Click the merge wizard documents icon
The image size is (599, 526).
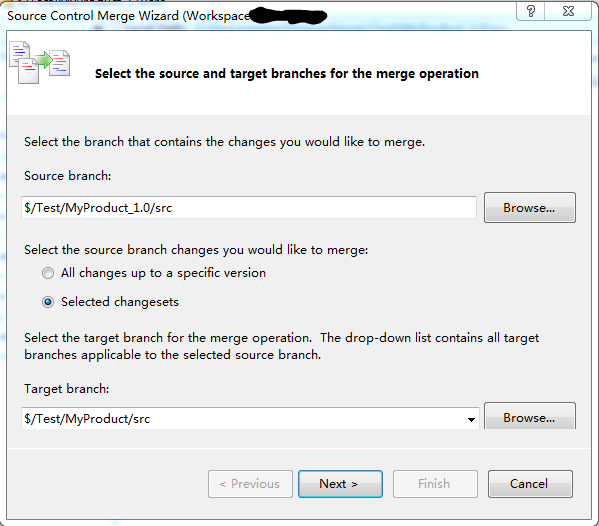pos(39,62)
